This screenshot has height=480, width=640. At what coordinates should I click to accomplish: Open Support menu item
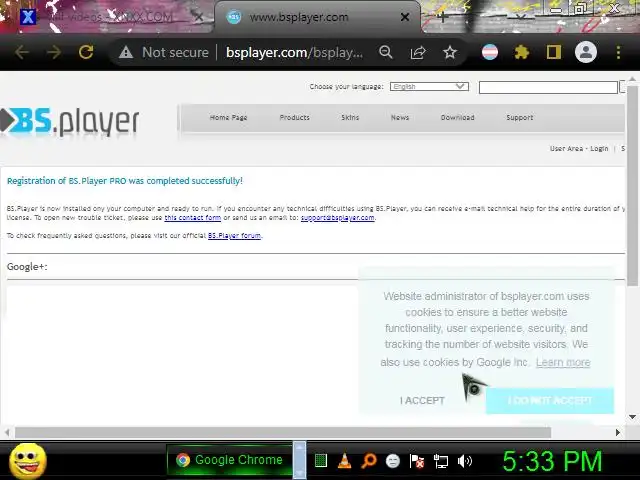point(520,118)
